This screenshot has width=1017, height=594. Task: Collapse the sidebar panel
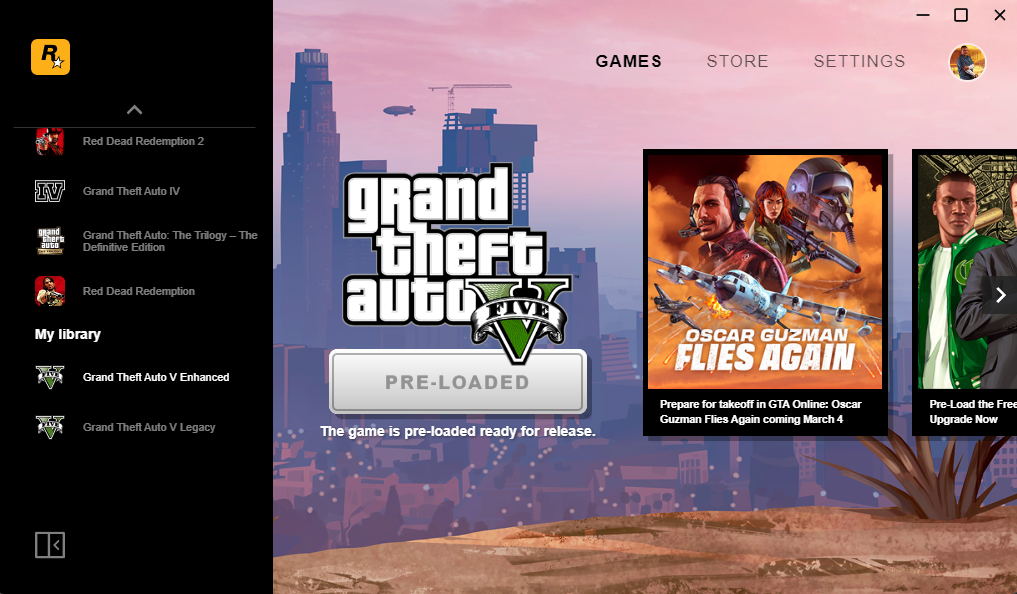[50, 545]
